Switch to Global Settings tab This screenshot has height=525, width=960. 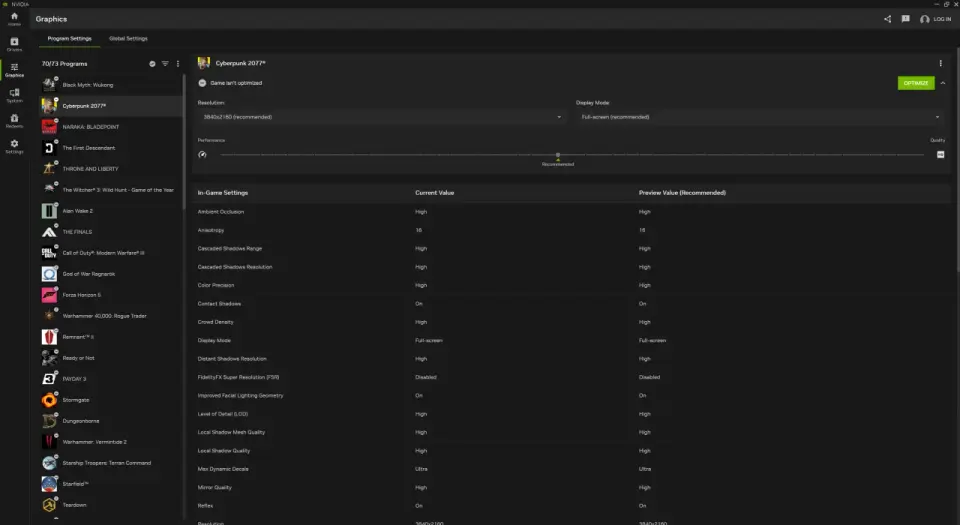pos(128,39)
